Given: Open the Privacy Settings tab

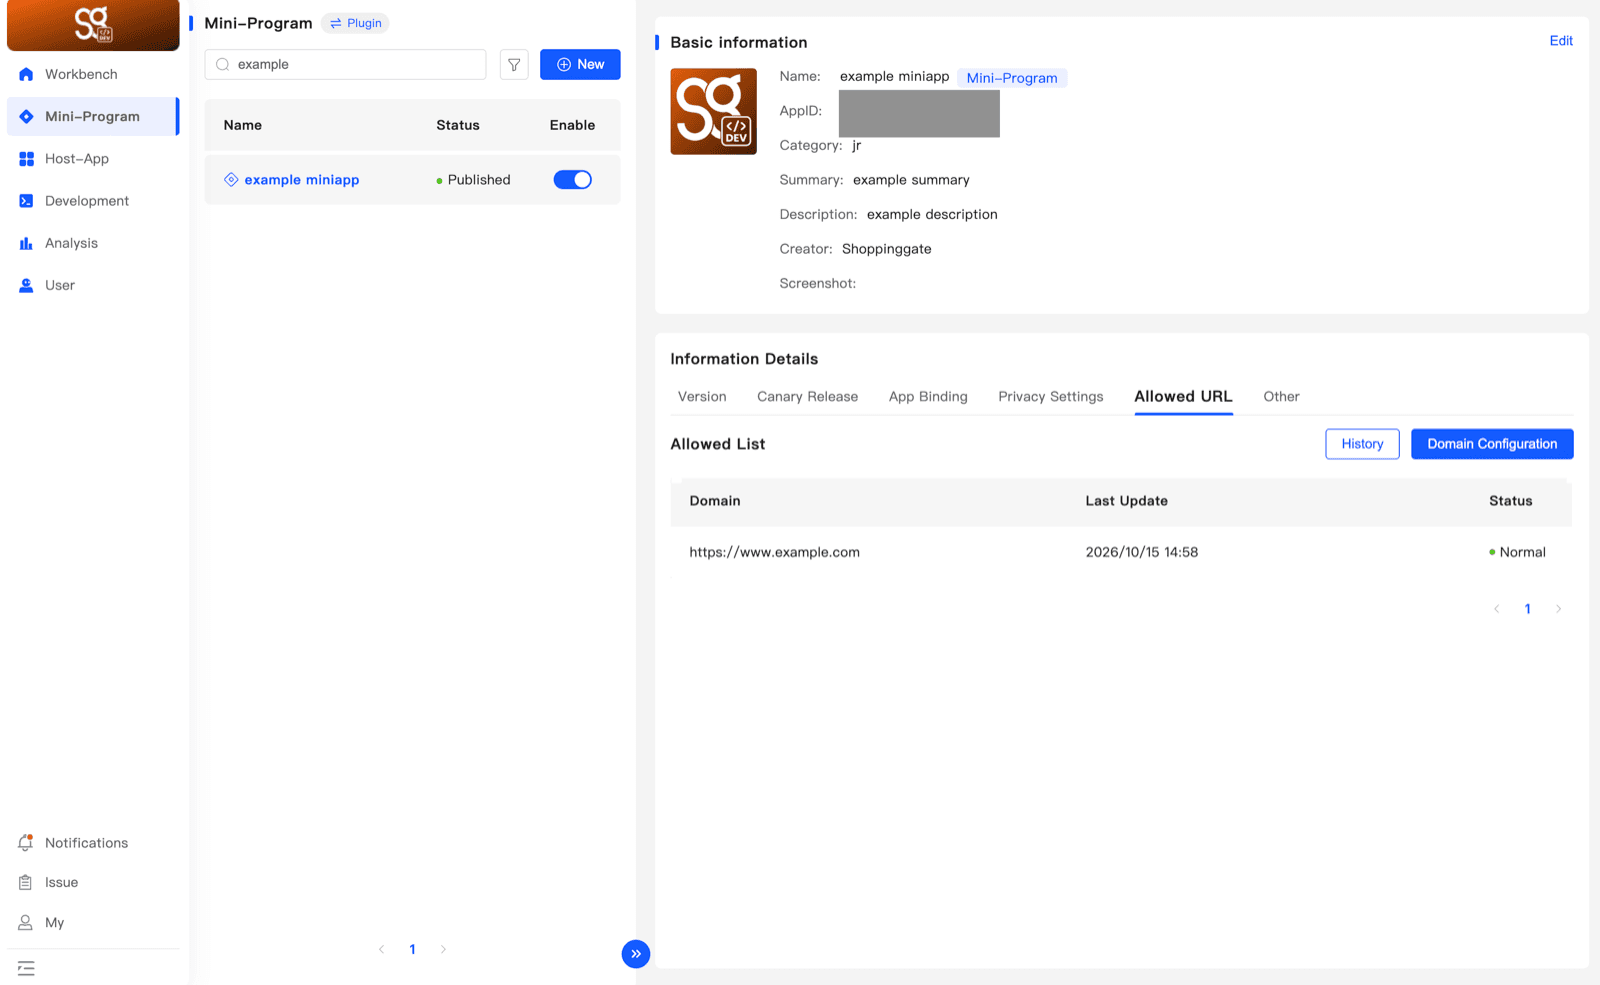Looking at the screenshot, I should point(1051,397).
